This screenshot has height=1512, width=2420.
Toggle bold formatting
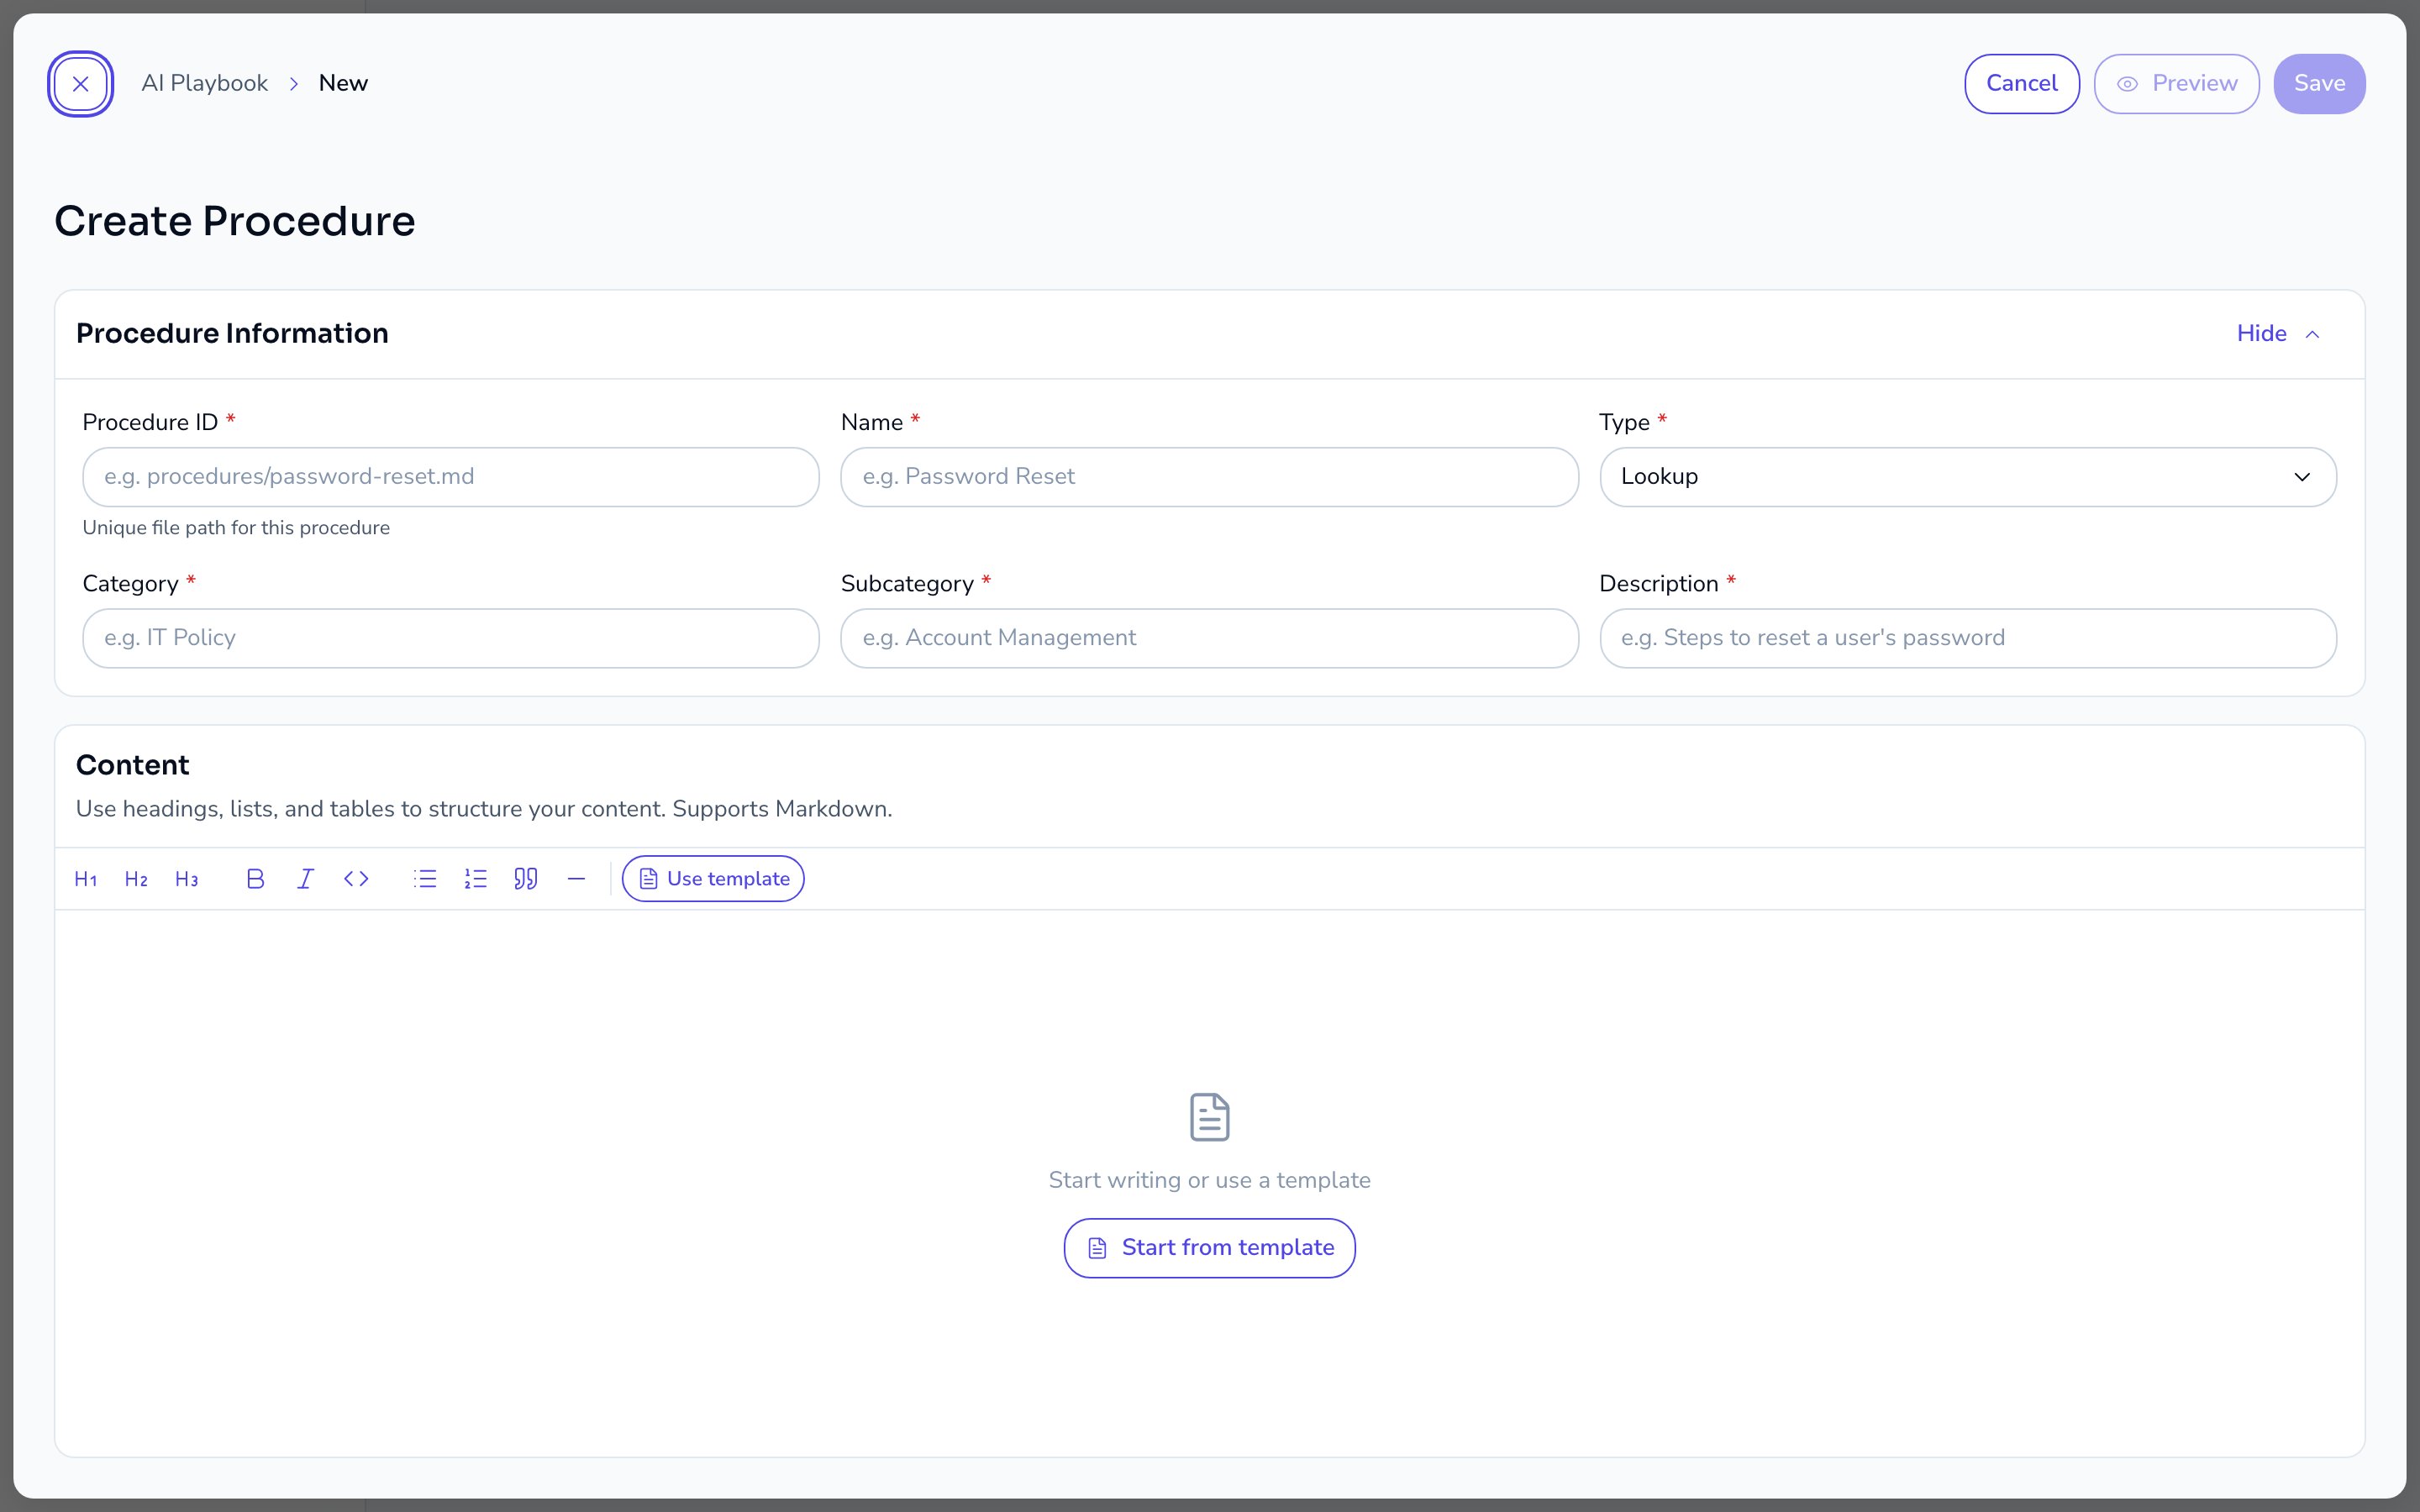tap(255, 879)
